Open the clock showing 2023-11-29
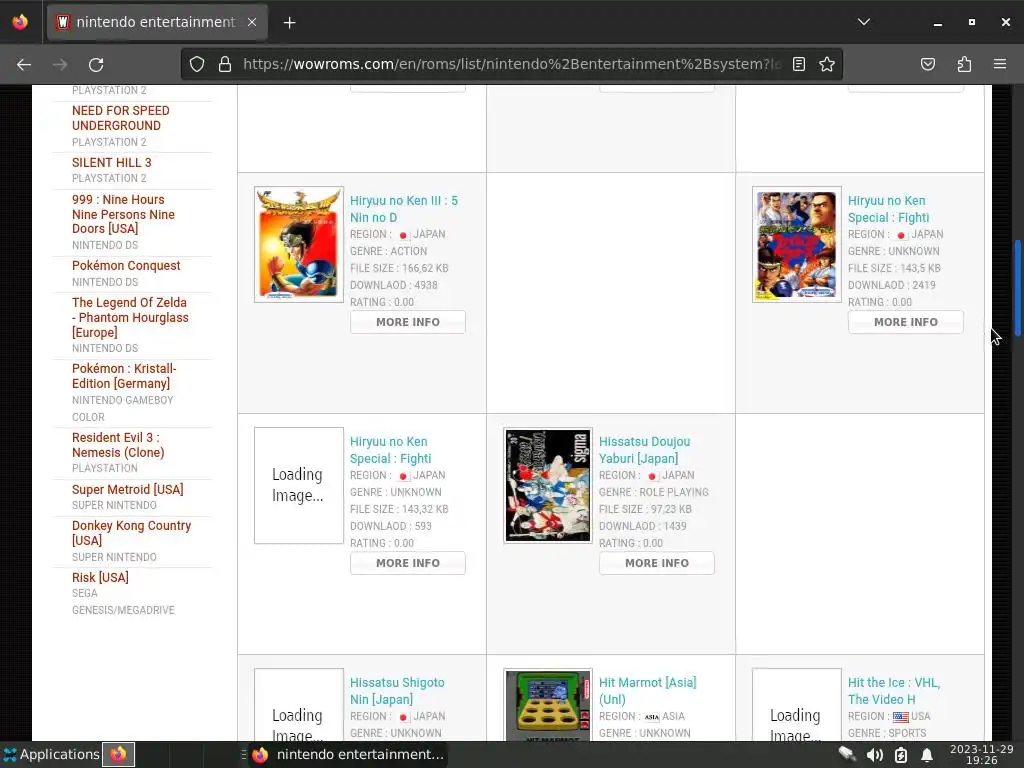 982,754
